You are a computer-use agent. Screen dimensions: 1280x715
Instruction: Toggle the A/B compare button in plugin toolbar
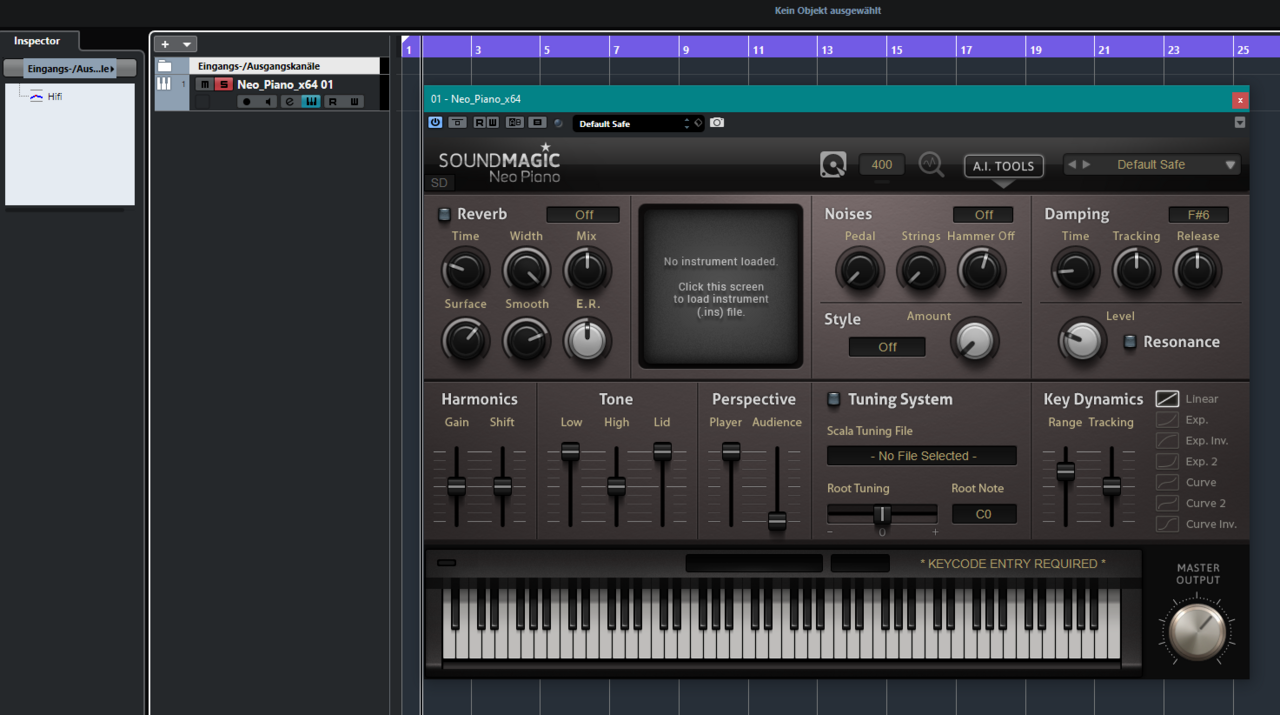pos(515,122)
